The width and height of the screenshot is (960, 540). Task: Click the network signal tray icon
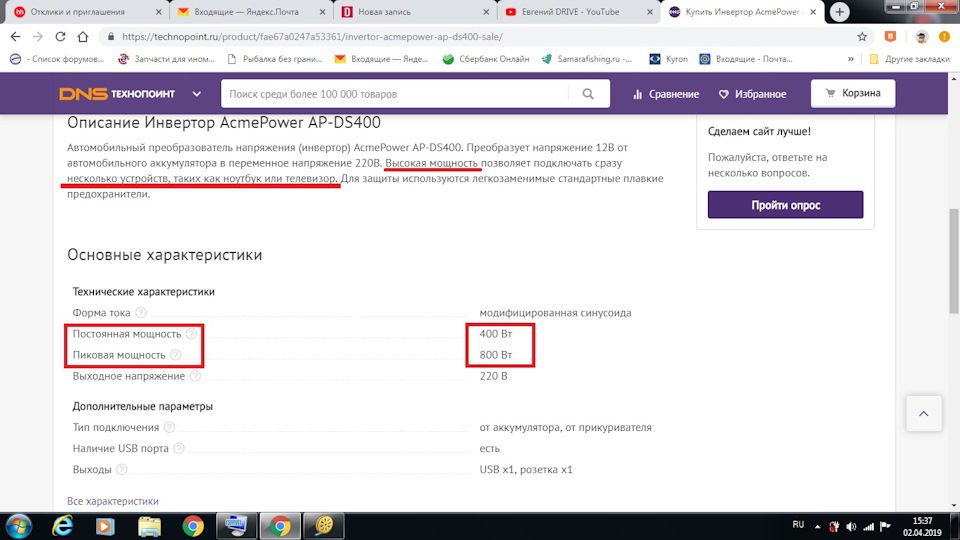[868, 527]
